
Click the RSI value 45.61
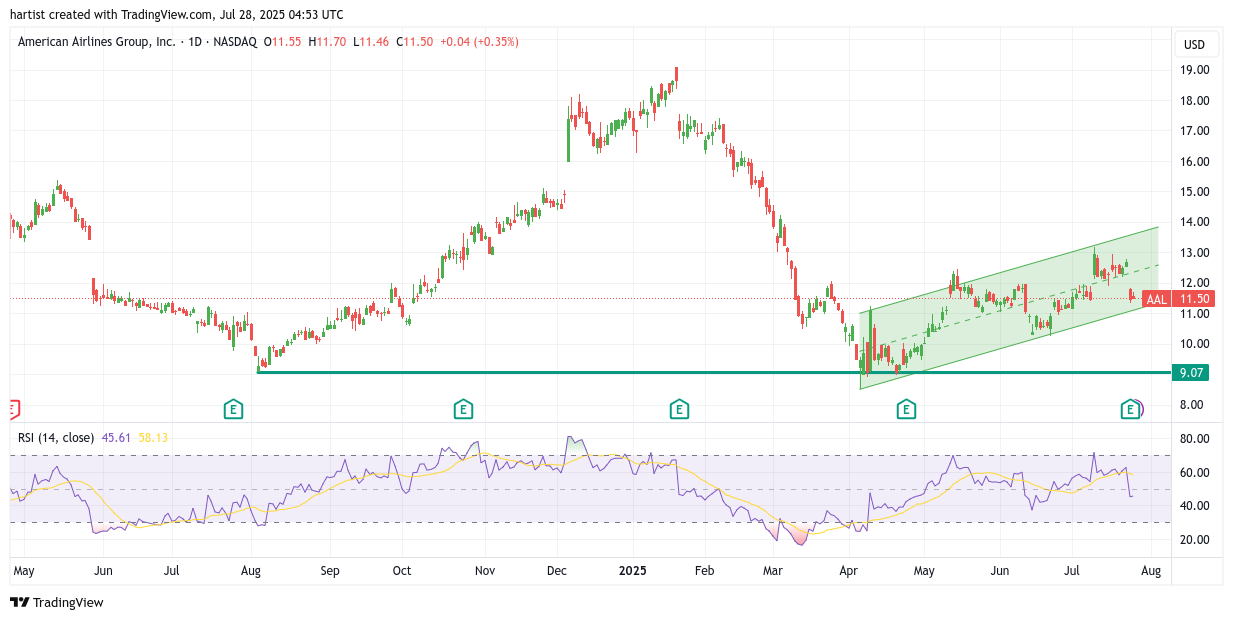116,437
